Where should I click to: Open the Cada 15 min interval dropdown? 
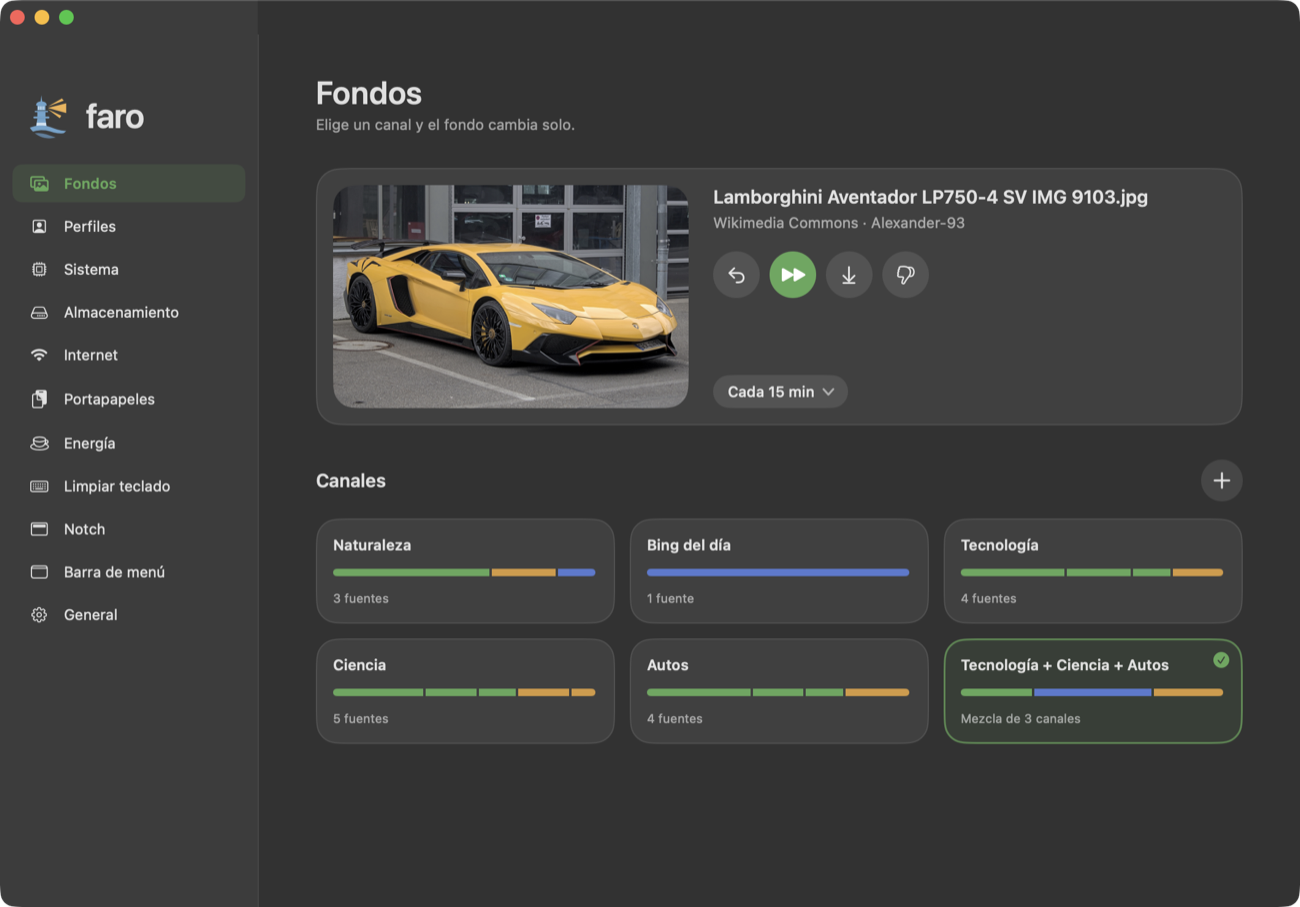pos(780,392)
